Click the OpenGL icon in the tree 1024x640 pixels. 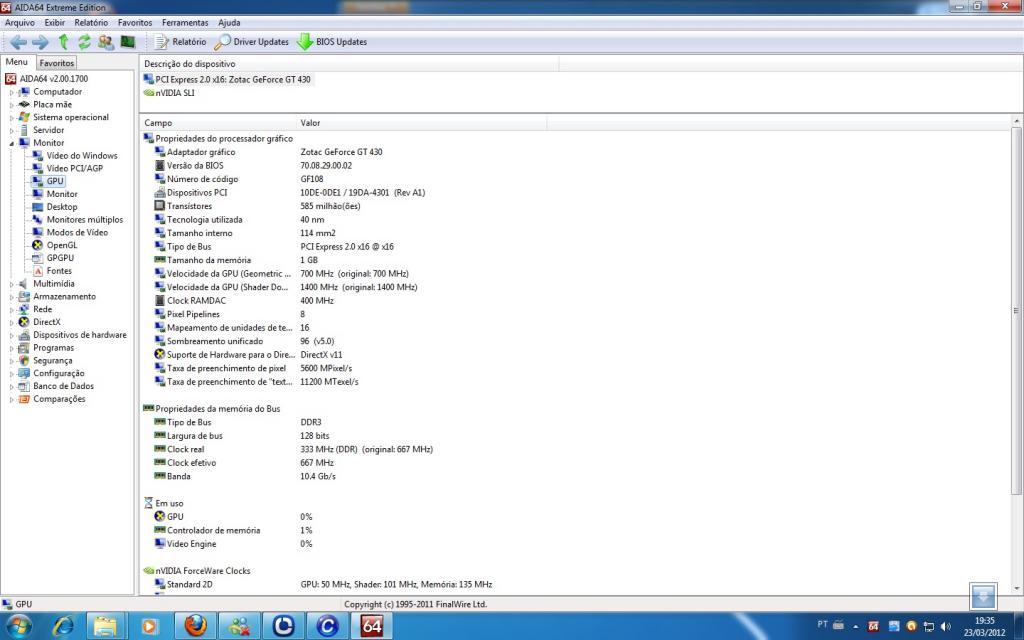coord(37,246)
